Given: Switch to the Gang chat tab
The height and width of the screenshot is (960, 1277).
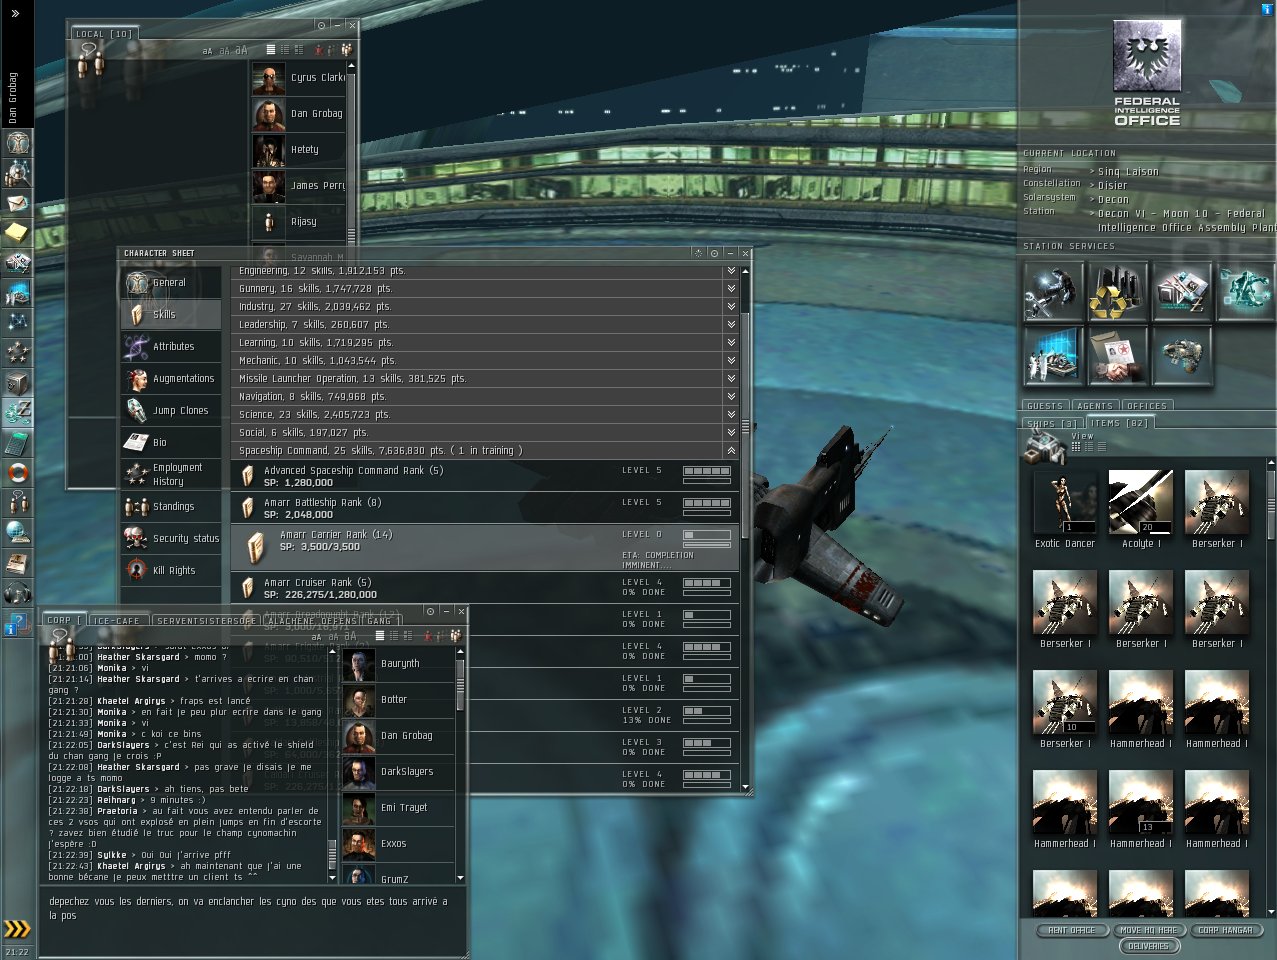Looking at the screenshot, I should tap(381, 621).
